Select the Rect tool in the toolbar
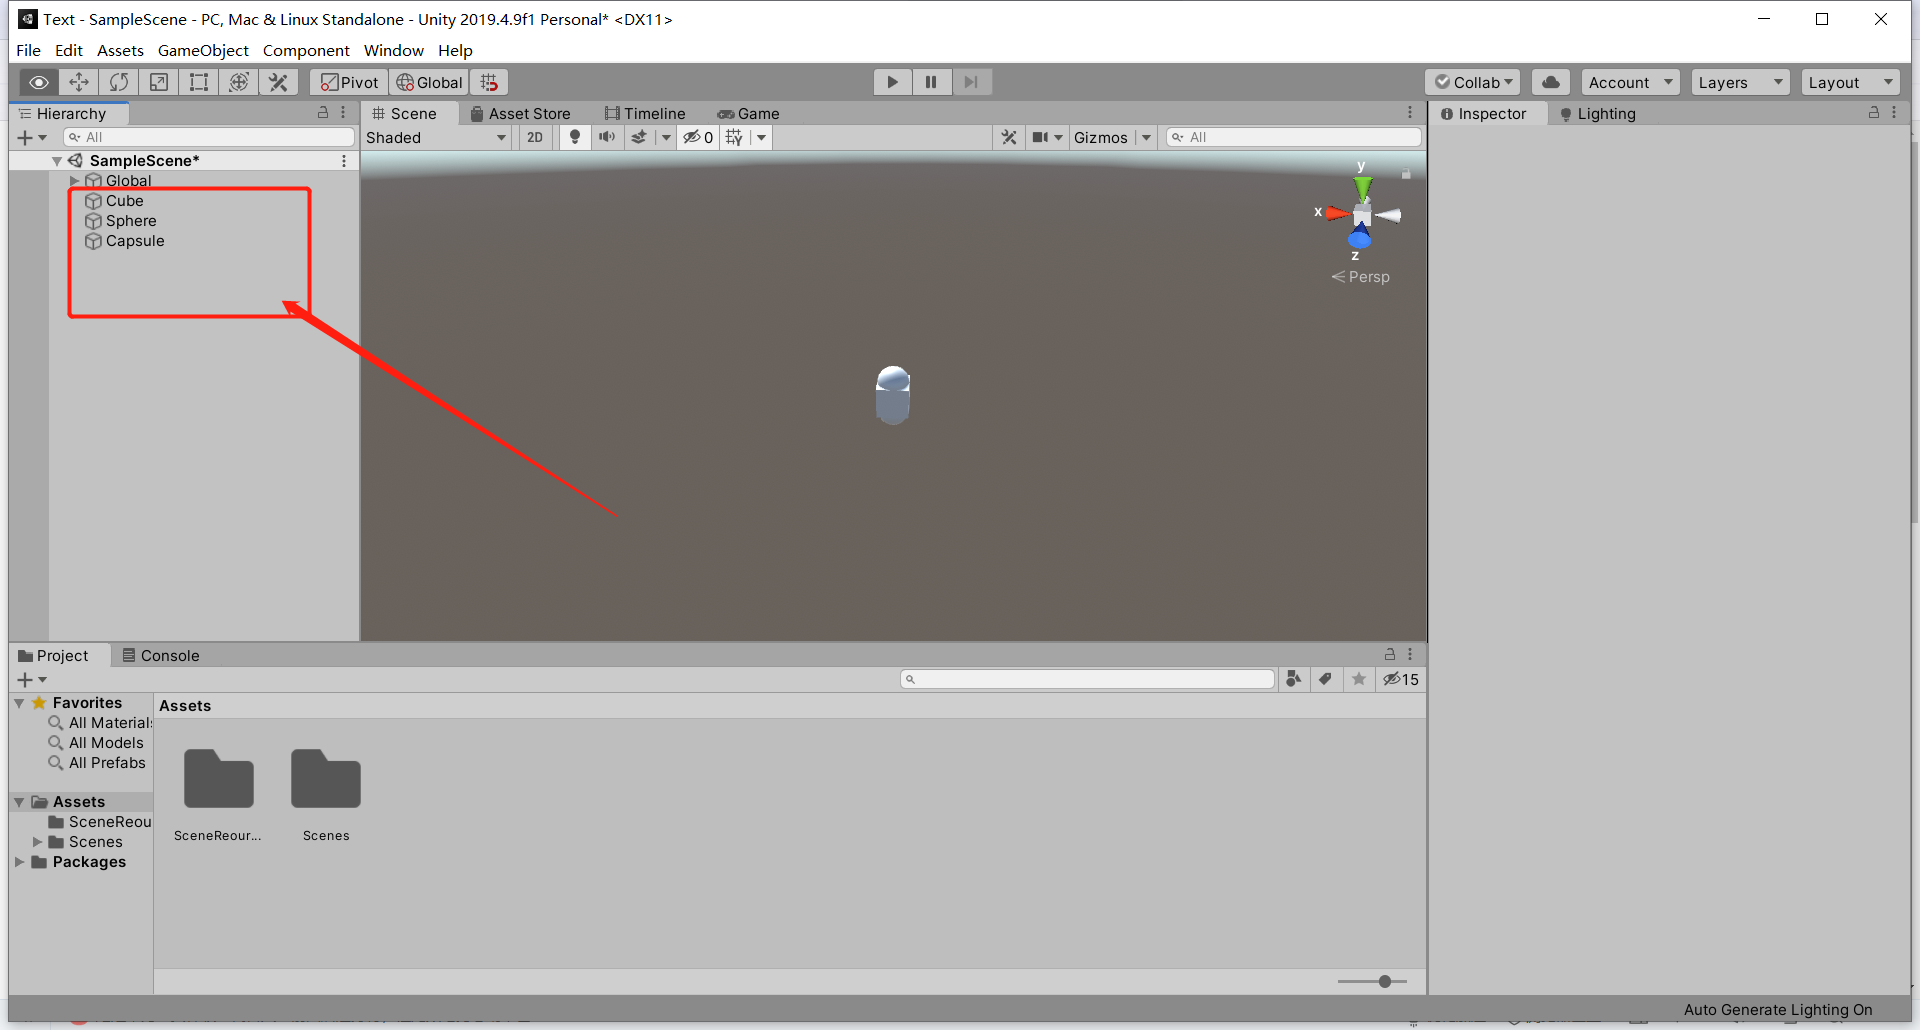The height and width of the screenshot is (1030, 1920). (198, 82)
